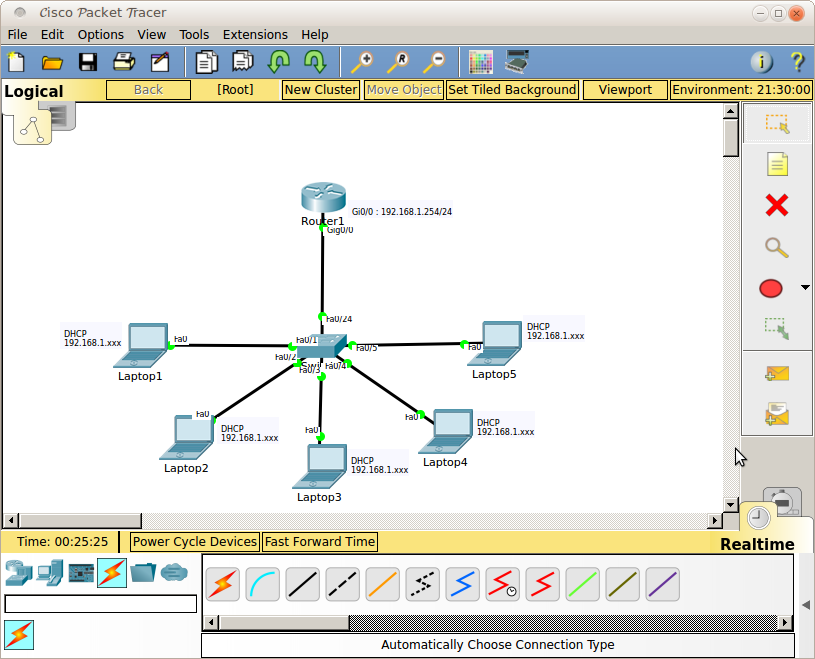Choose the Select tool in right panel
815x659 pixels.
777,124
